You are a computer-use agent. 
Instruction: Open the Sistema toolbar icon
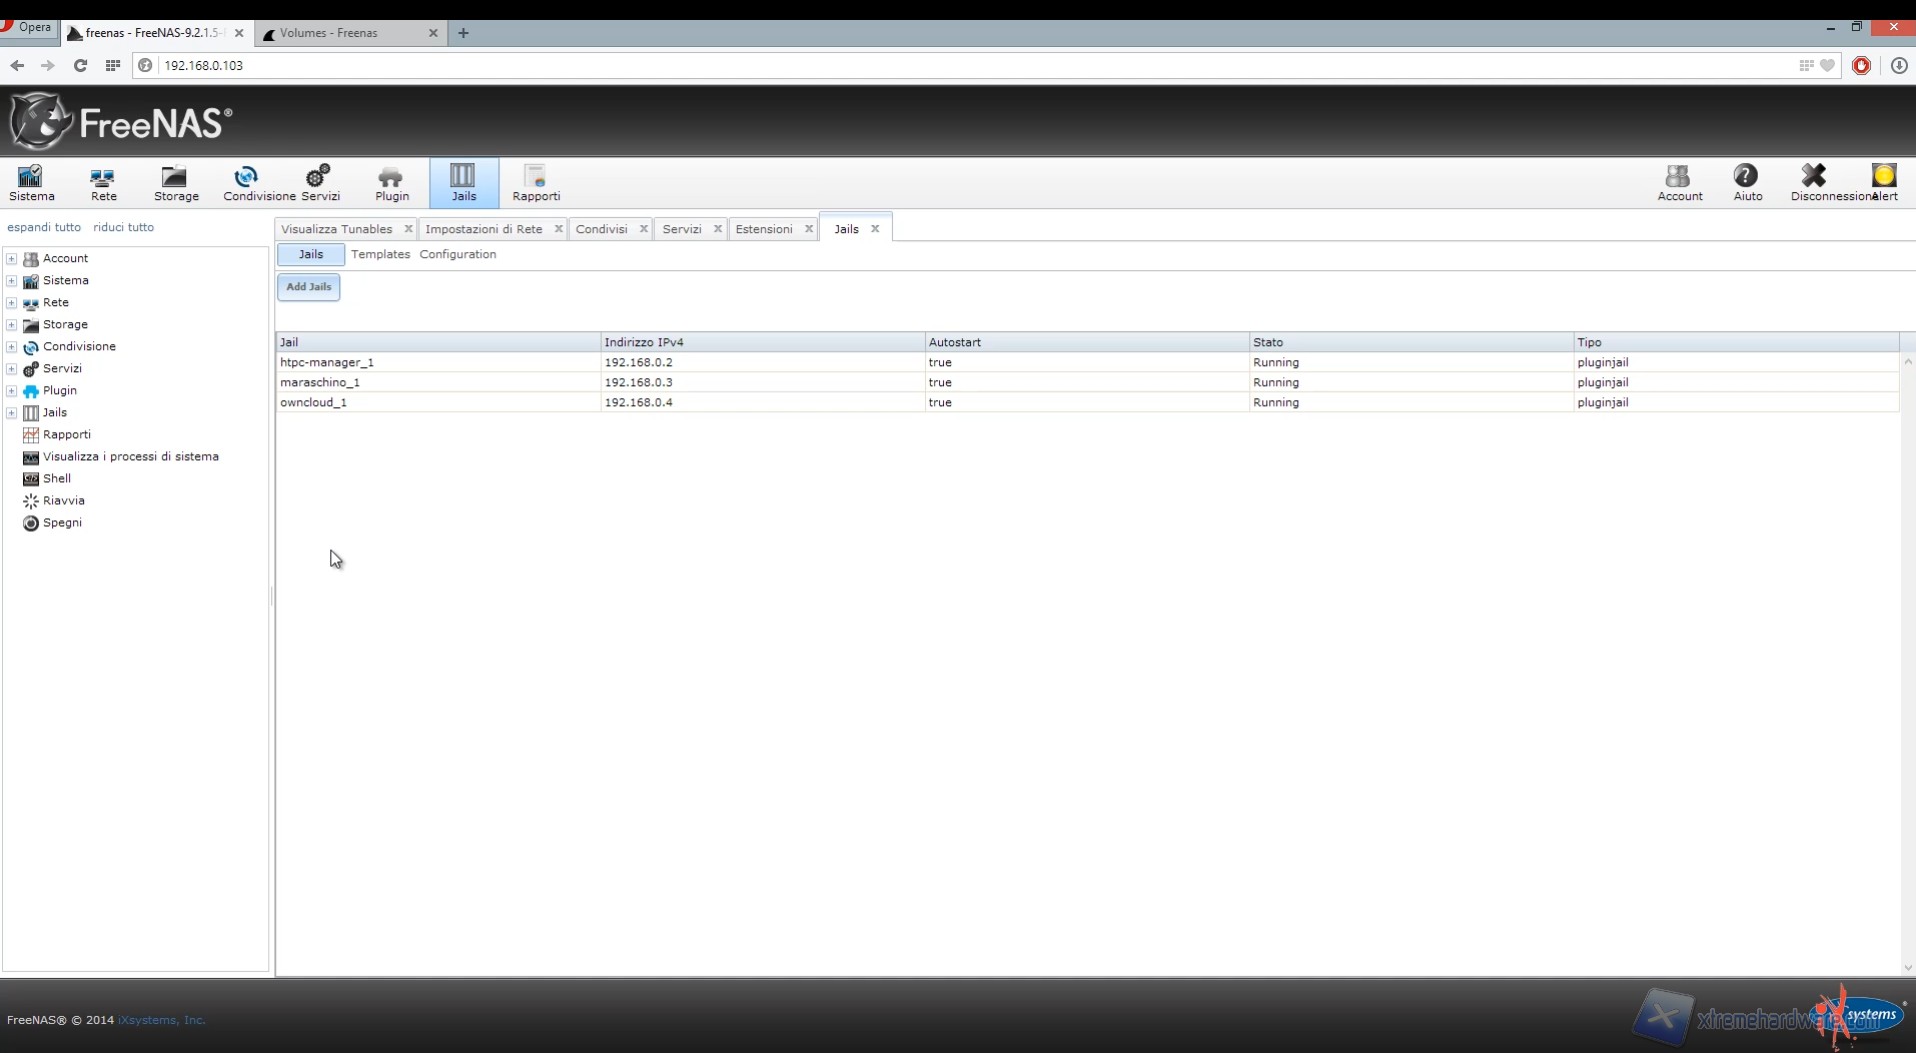(31, 182)
